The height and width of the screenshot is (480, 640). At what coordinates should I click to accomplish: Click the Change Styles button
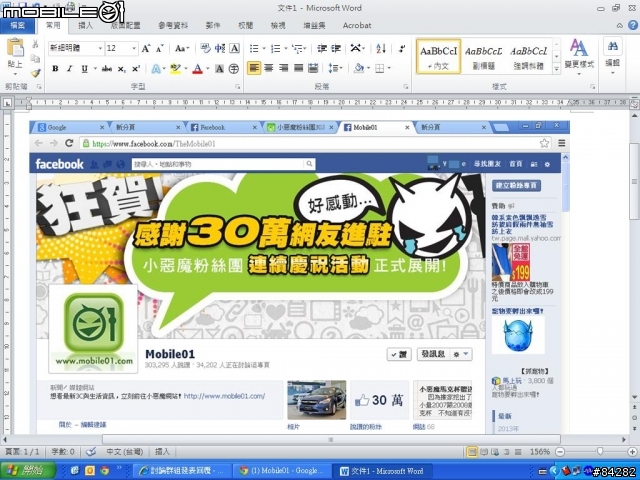(579, 56)
